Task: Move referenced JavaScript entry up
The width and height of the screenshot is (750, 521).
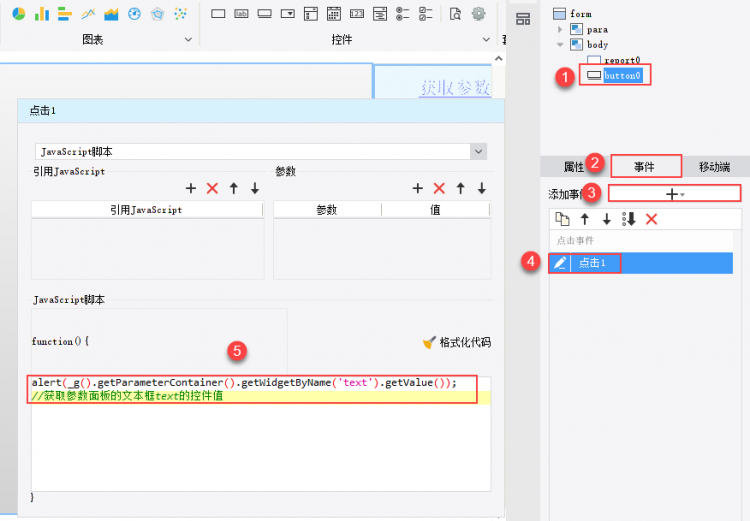Action: 233,188
